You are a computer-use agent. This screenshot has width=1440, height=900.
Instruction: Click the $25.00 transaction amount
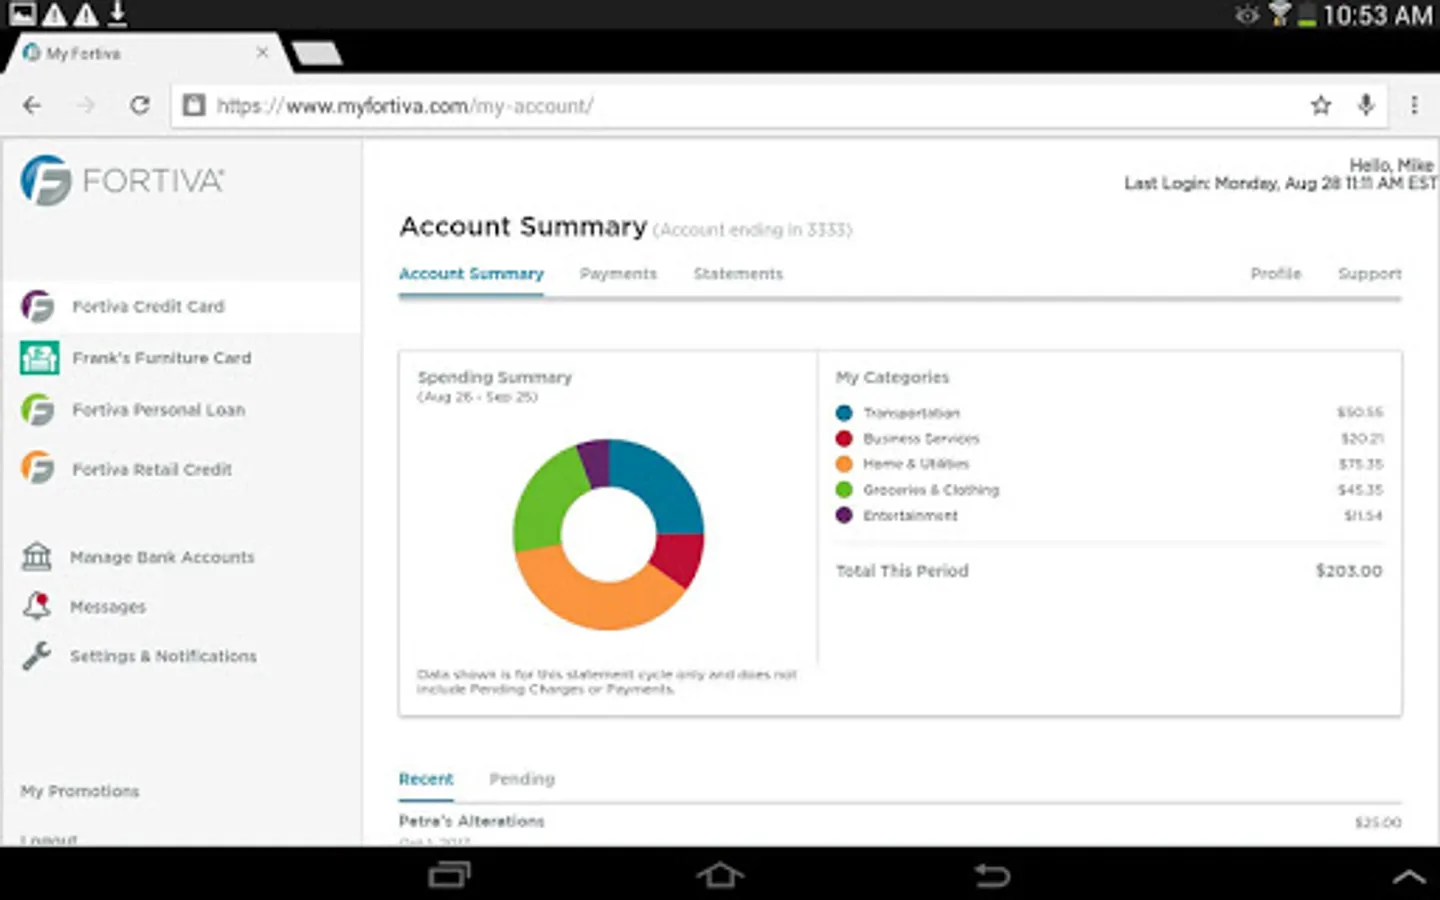tap(1378, 822)
